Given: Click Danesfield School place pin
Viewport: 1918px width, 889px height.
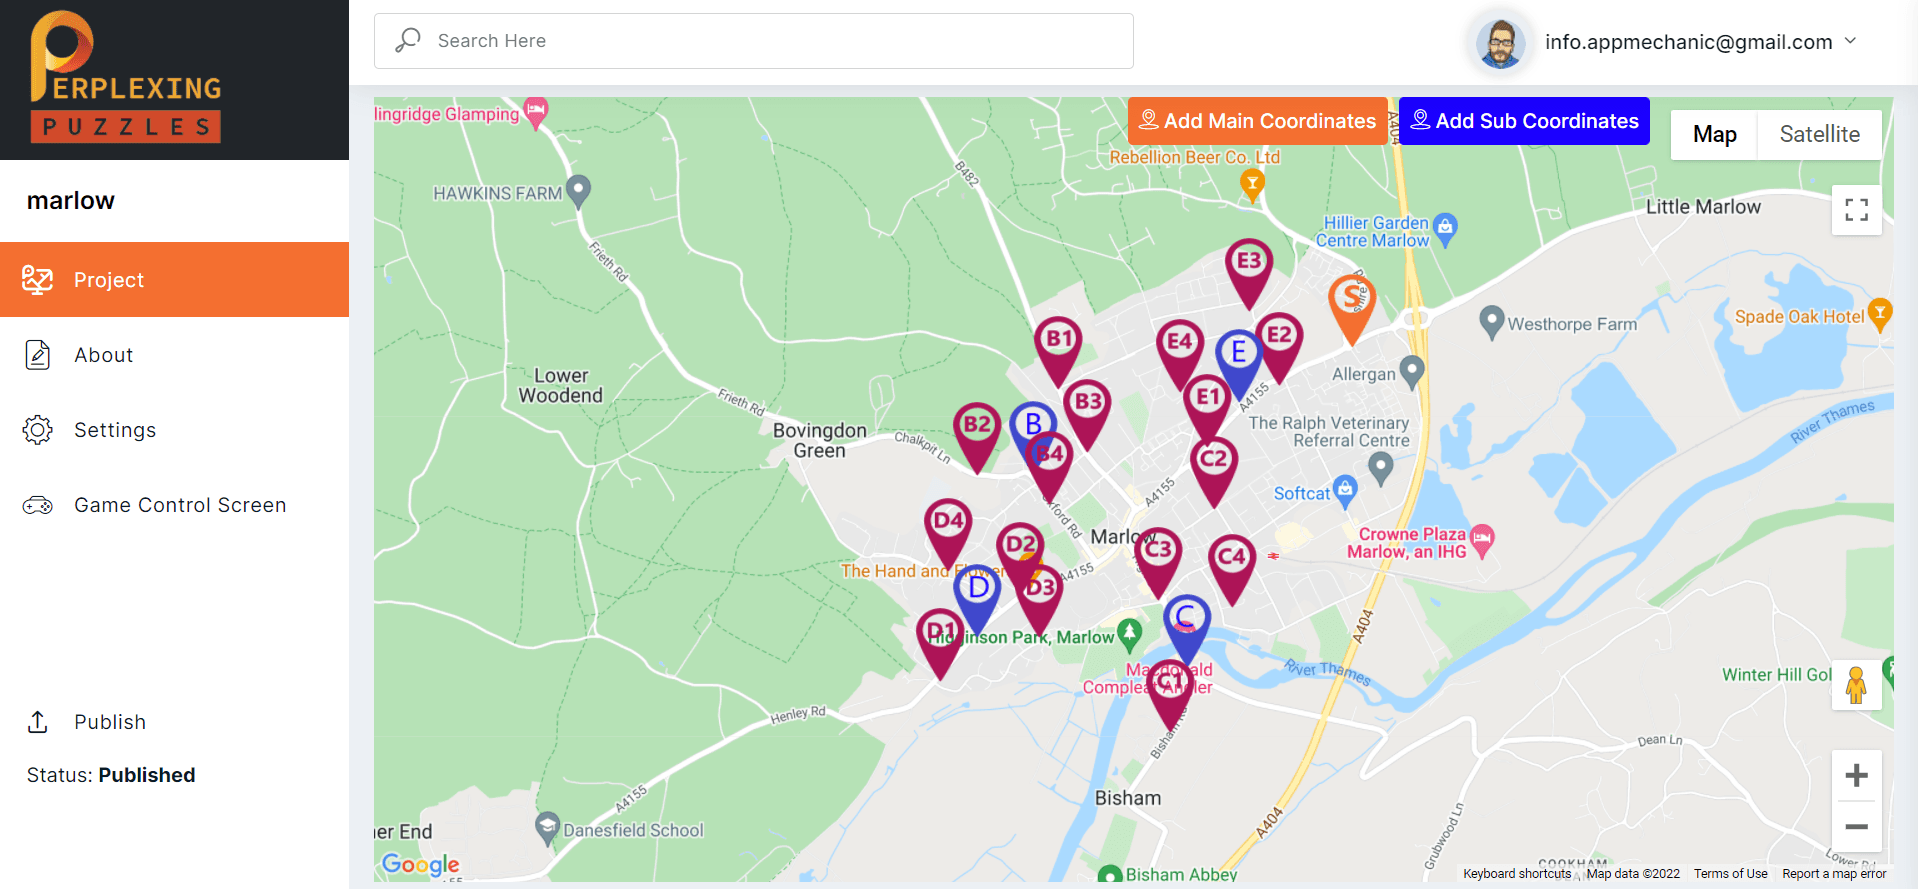Looking at the screenshot, I should click(547, 828).
